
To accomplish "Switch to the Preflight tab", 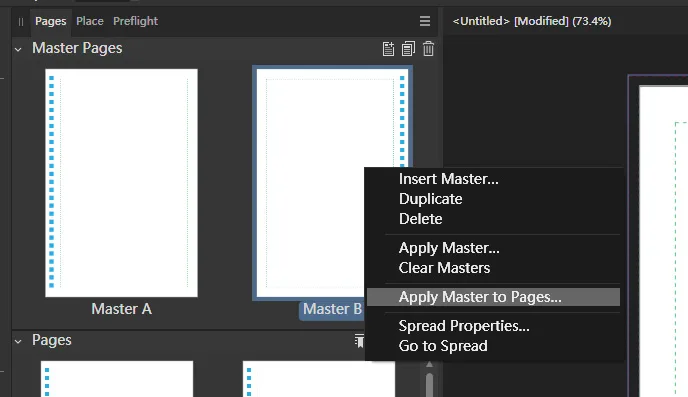I will point(135,21).
